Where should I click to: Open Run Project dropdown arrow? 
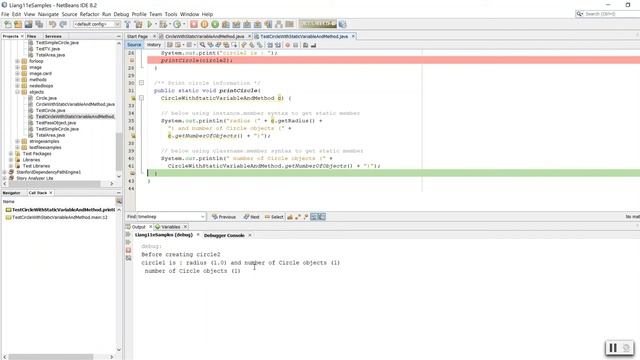pos(156,24)
